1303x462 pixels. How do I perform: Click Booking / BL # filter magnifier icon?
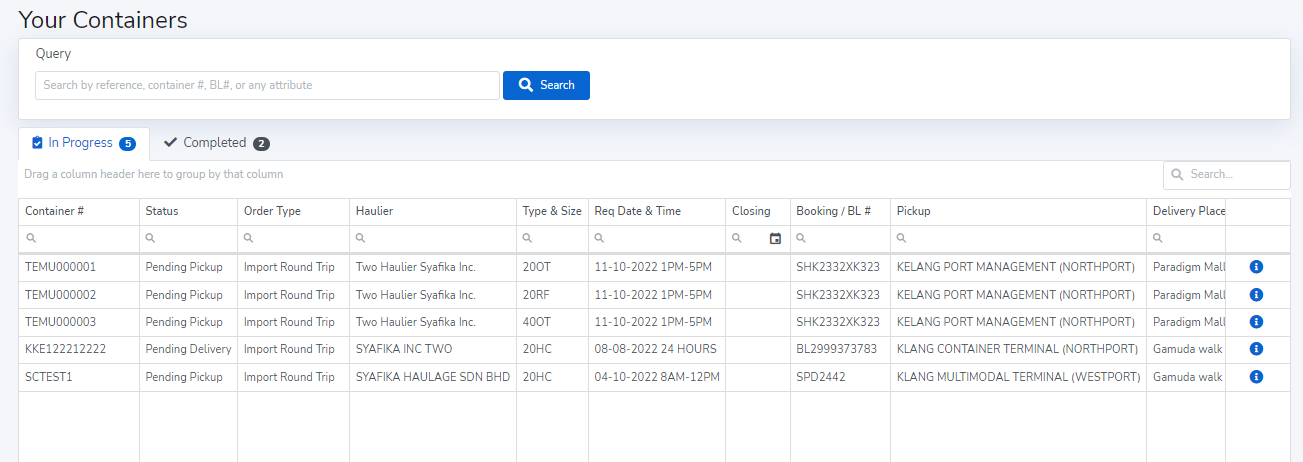click(802, 239)
